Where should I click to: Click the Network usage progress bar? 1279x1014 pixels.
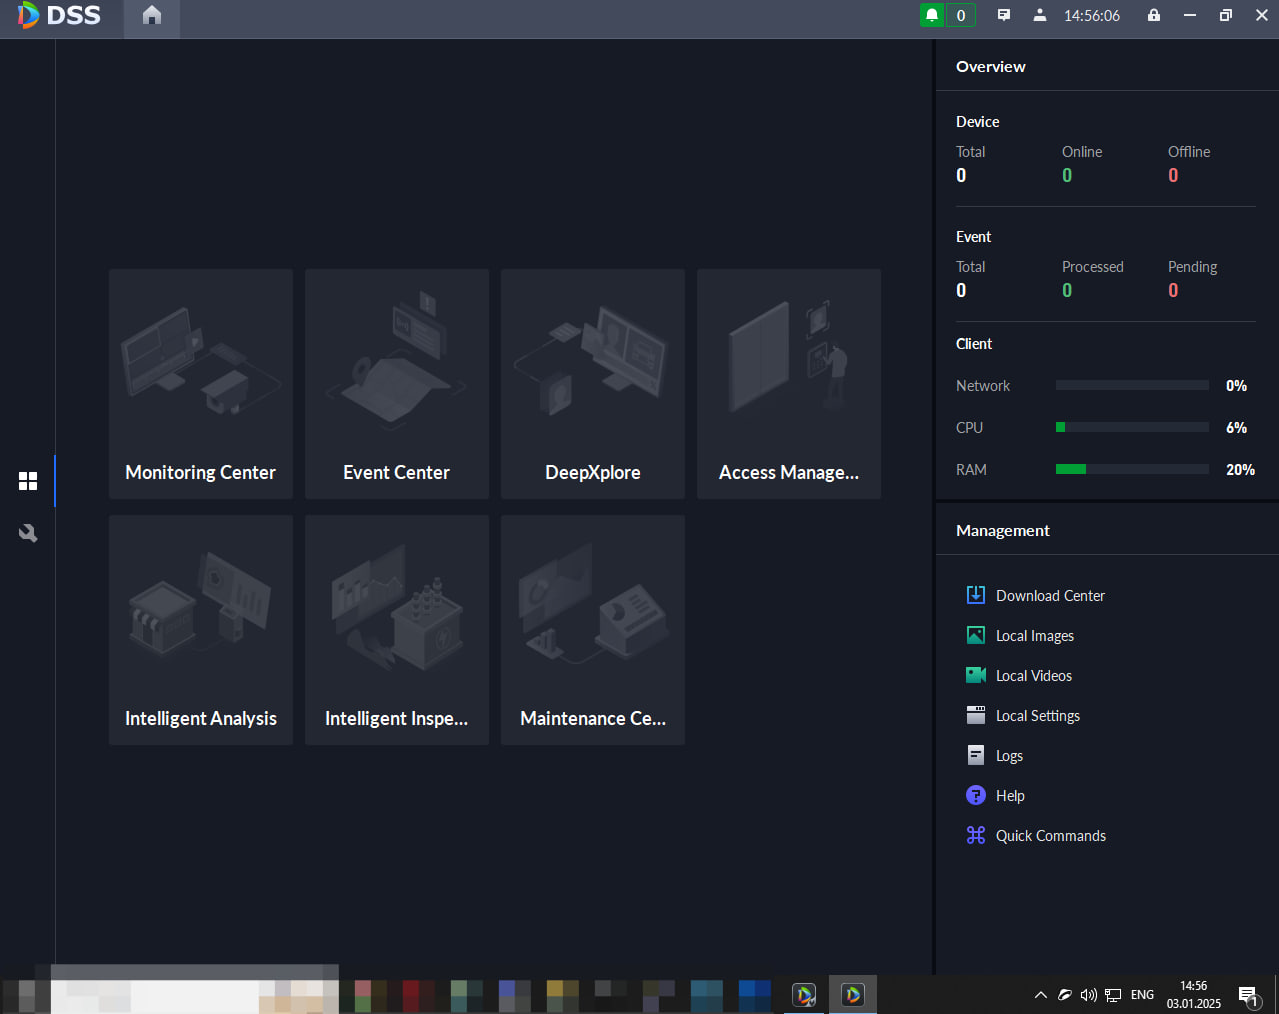pyautogui.click(x=1132, y=385)
